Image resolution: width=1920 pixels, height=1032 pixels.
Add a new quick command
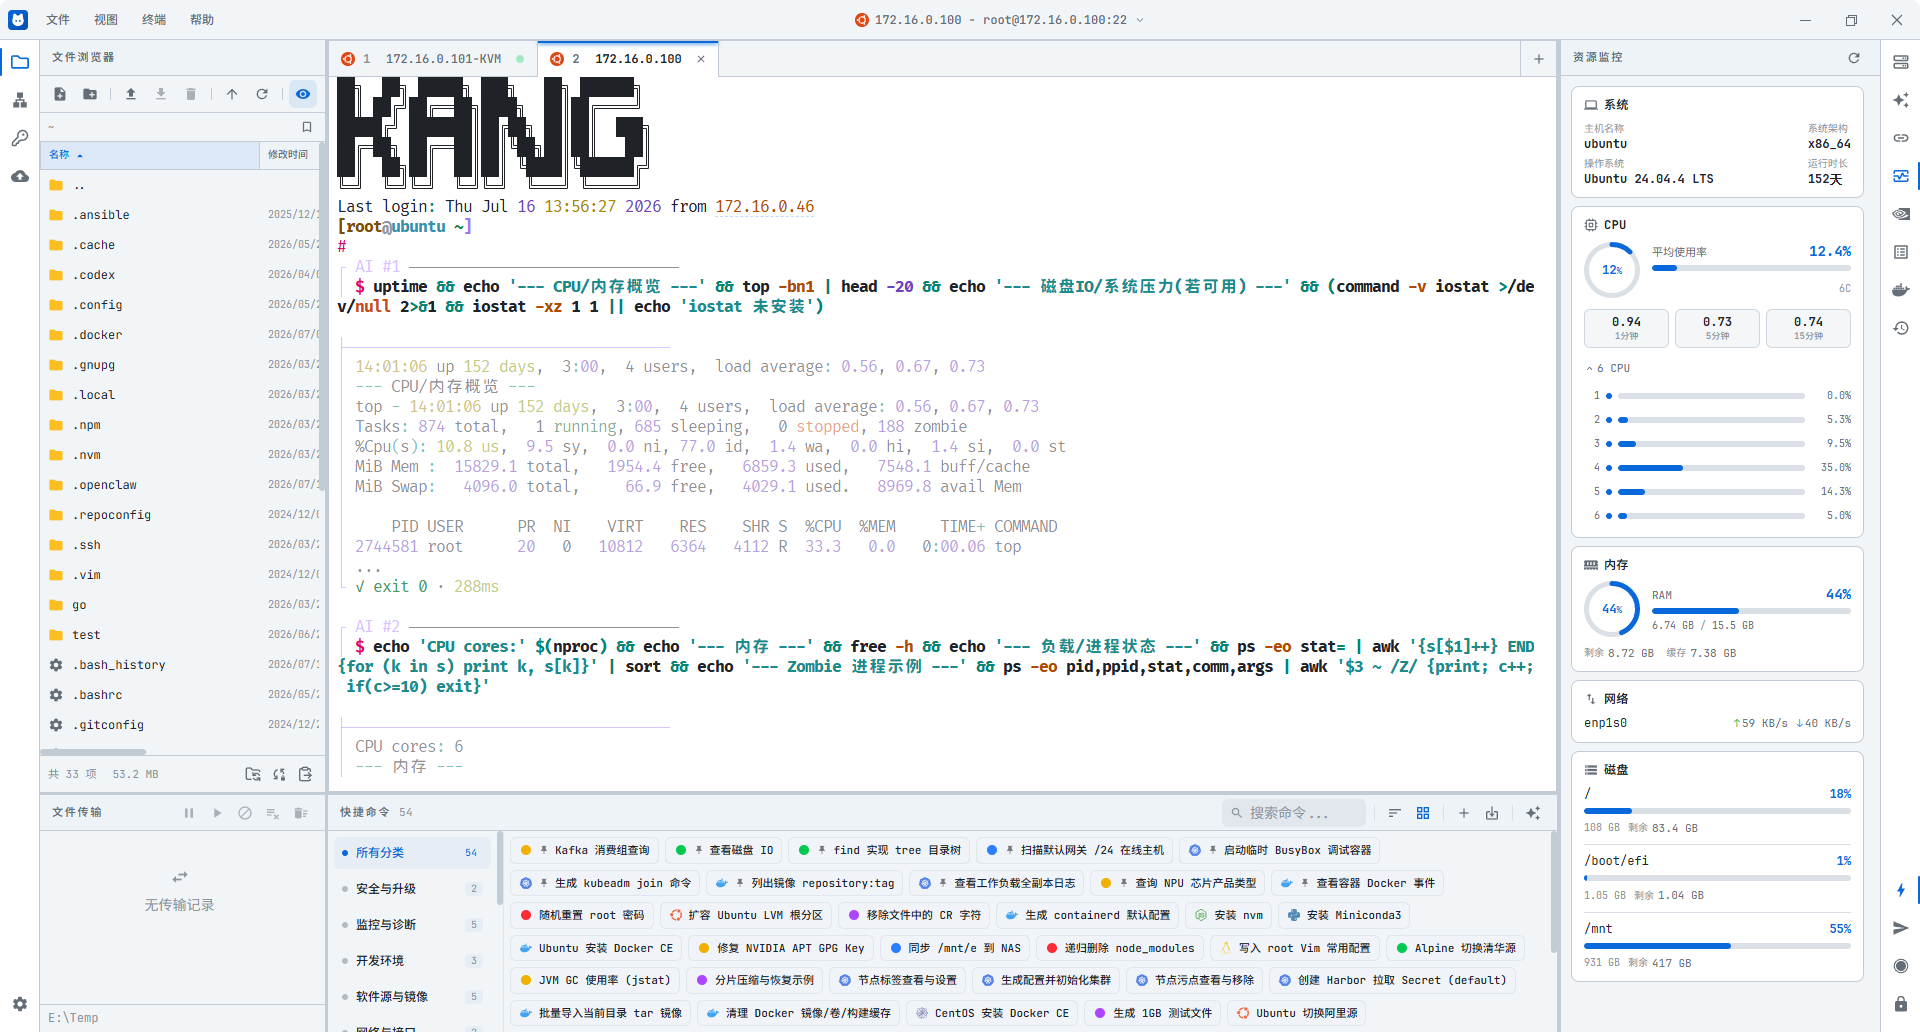pyautogui.click(x=1464, y=813)
